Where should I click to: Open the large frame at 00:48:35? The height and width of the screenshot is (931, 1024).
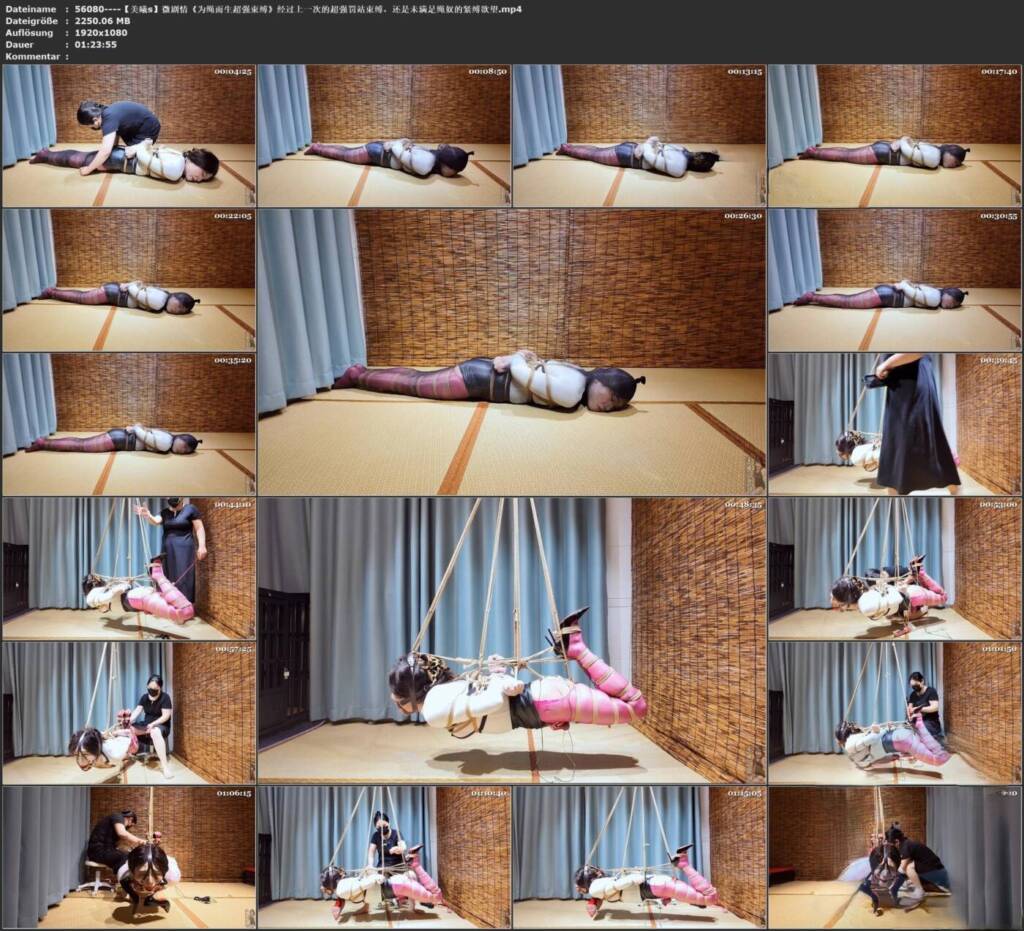point(511,640)
